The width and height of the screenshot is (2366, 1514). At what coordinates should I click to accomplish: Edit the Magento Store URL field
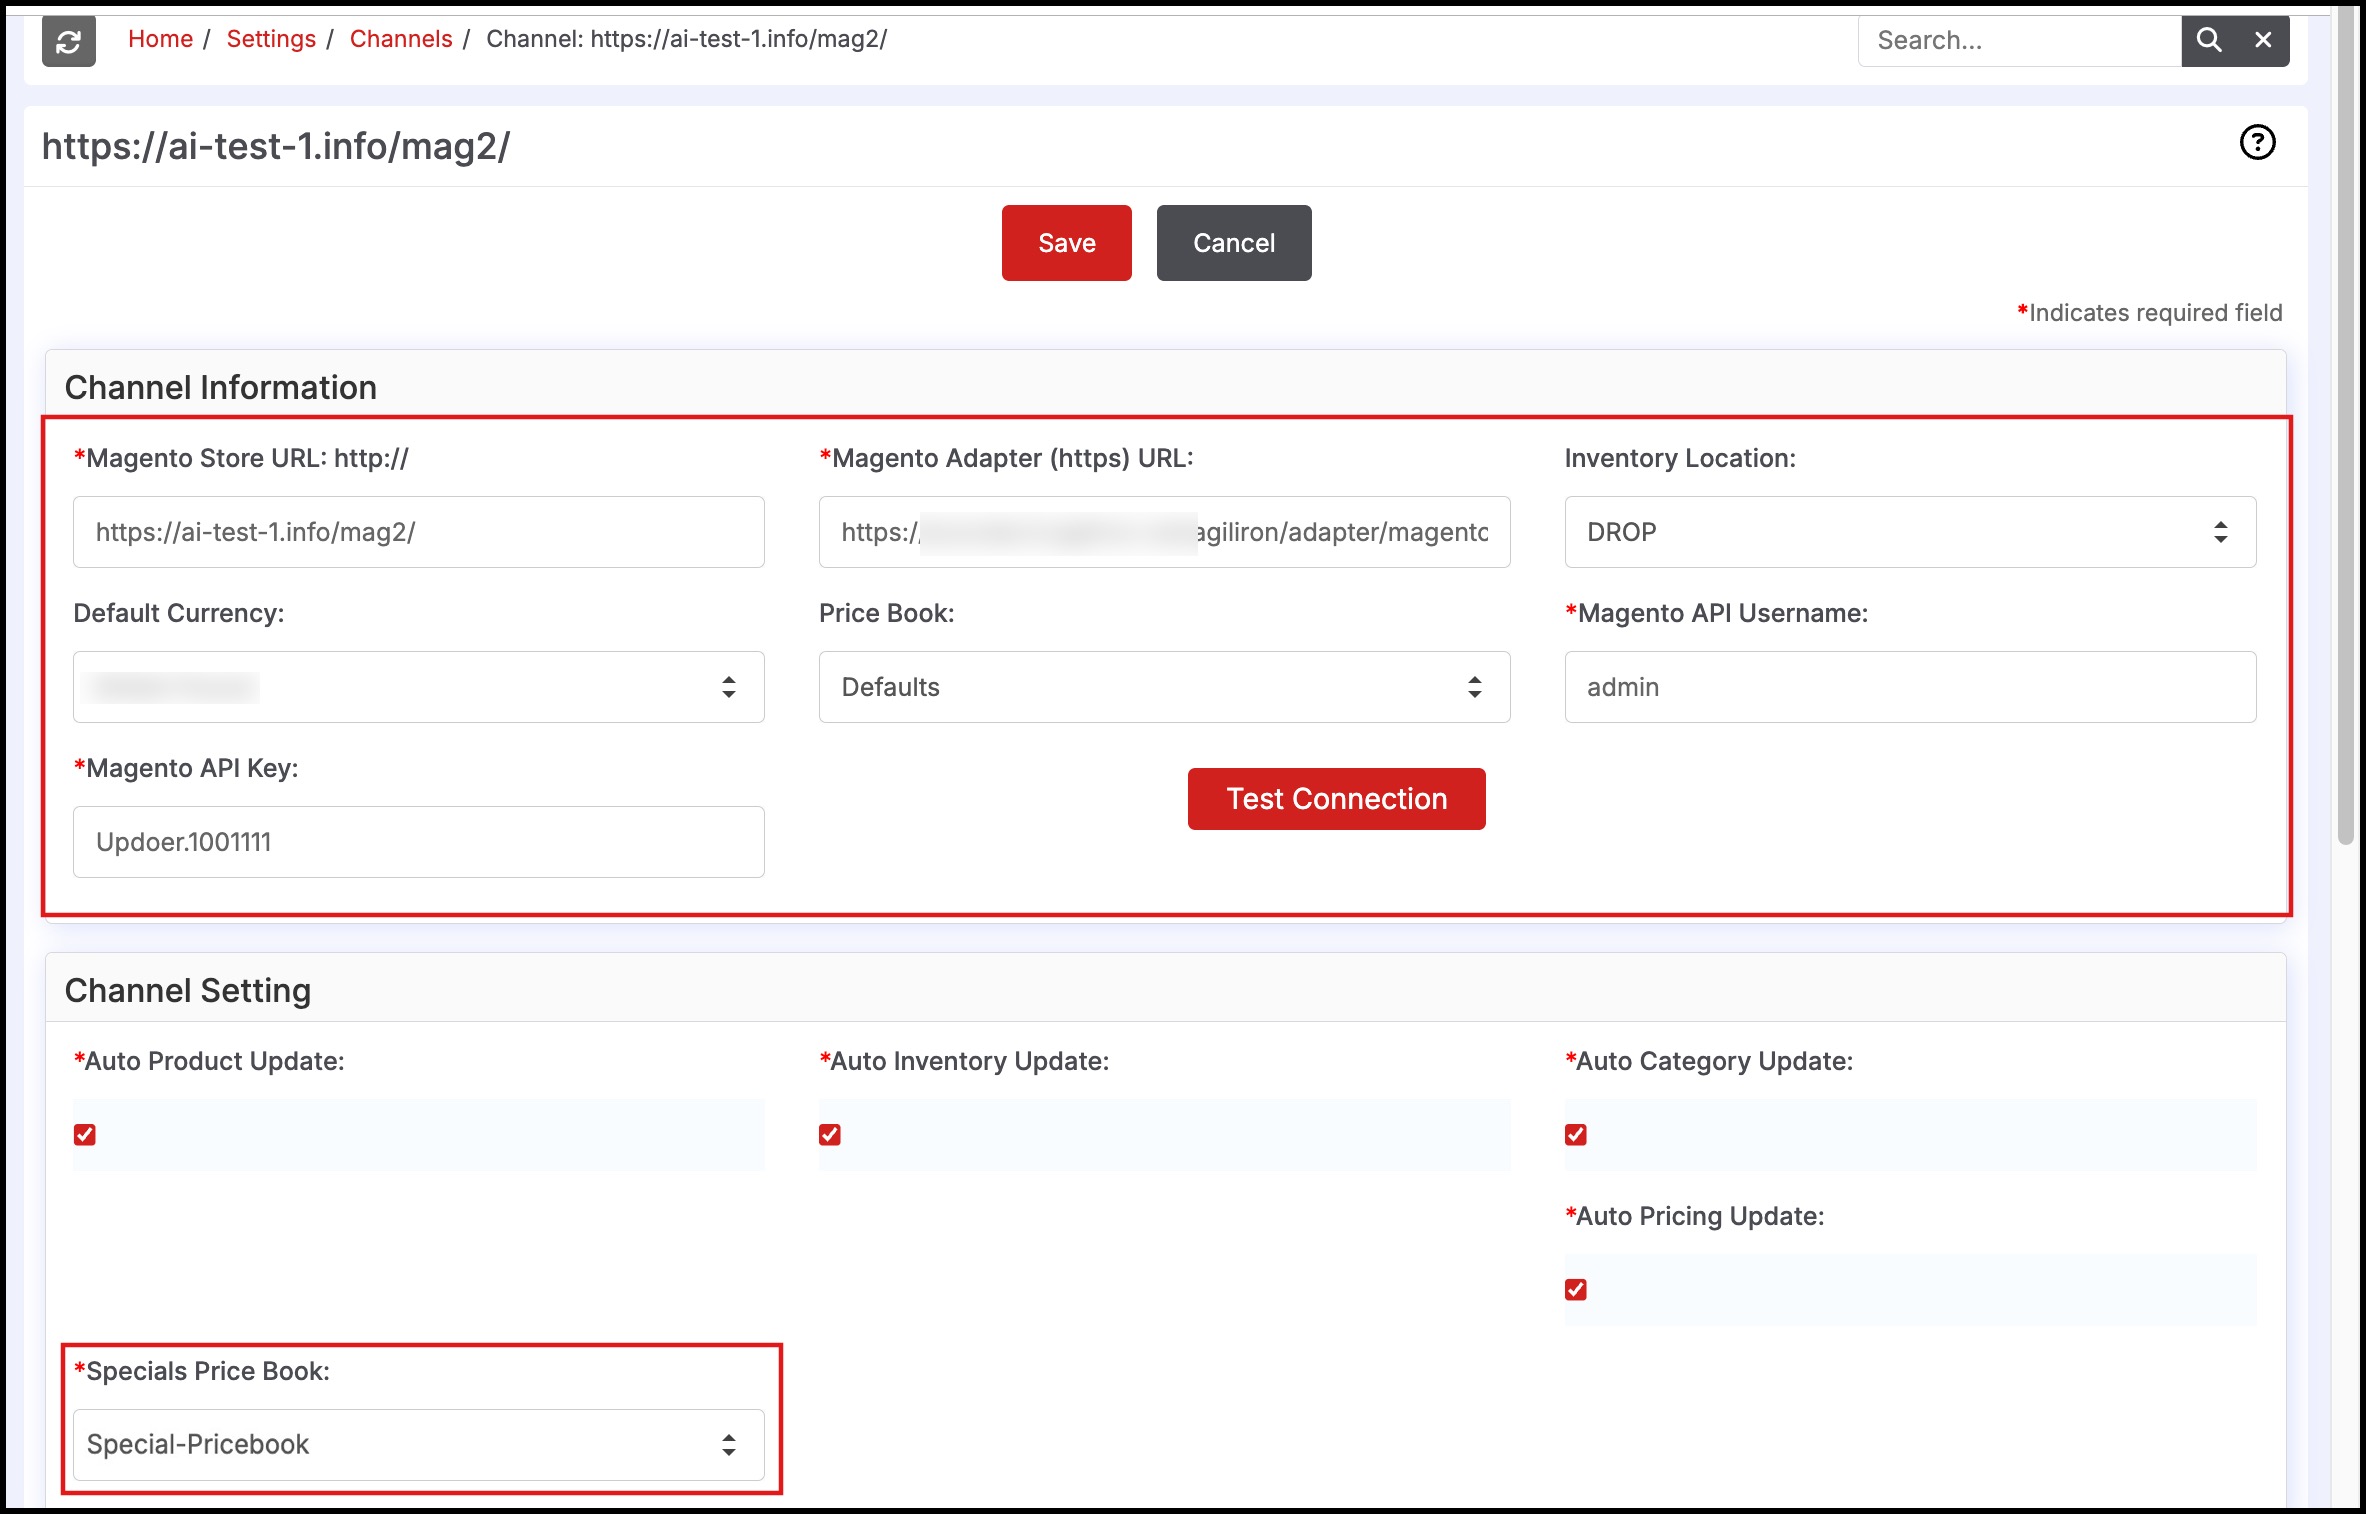coord(419,532)
